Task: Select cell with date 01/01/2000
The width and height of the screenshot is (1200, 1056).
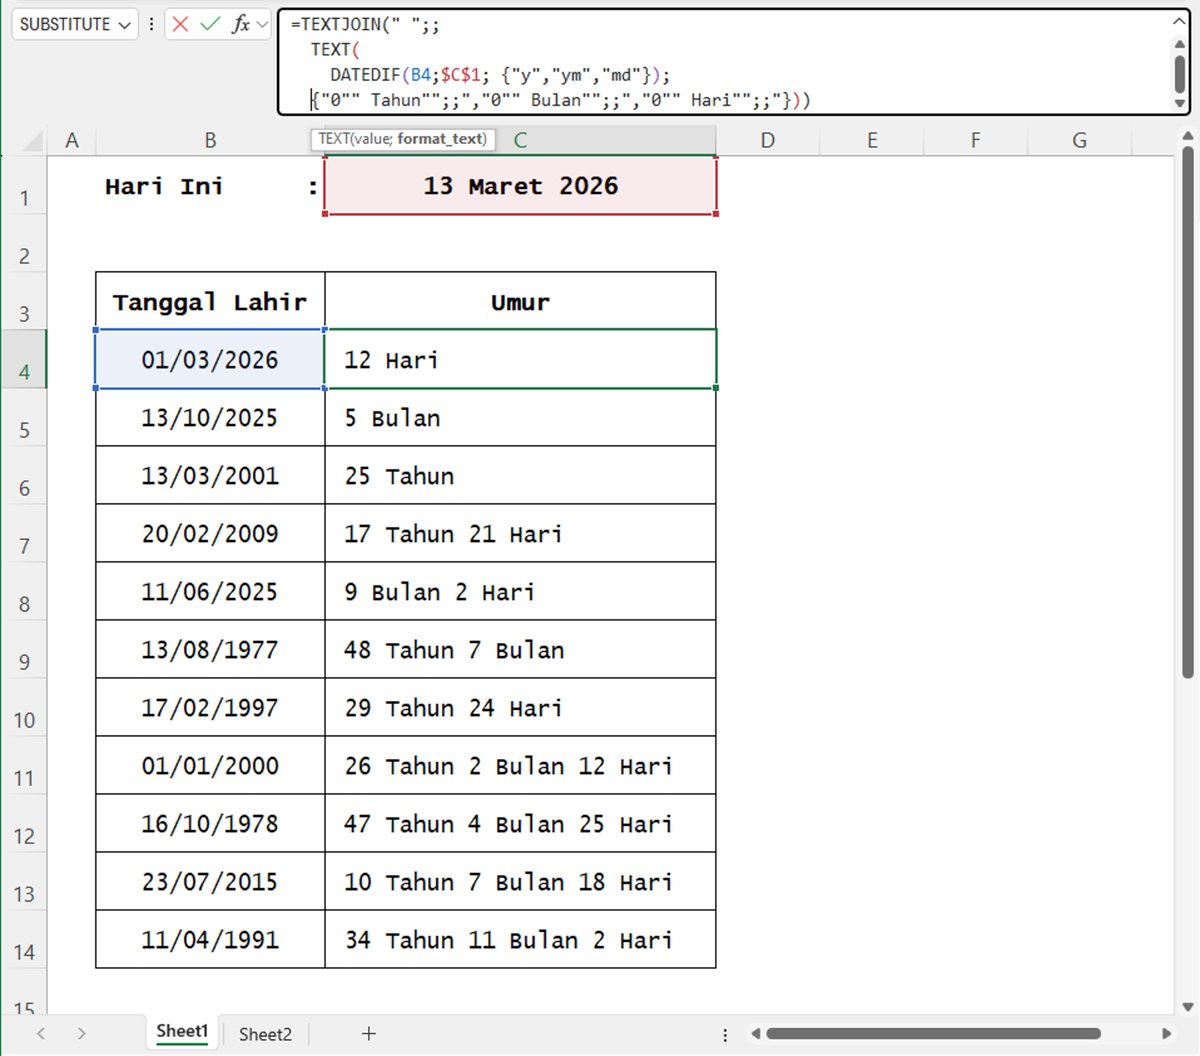Action: coord(210,766)
